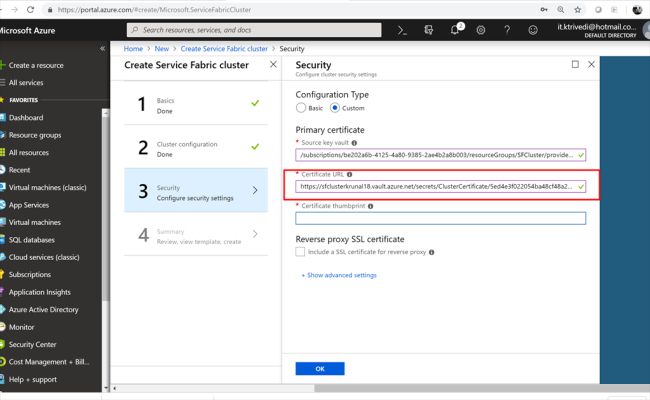The image size is (650, 400).
Task: Go to Create Service Fabric cluster breadcrumb
Action: click(224, 48)
